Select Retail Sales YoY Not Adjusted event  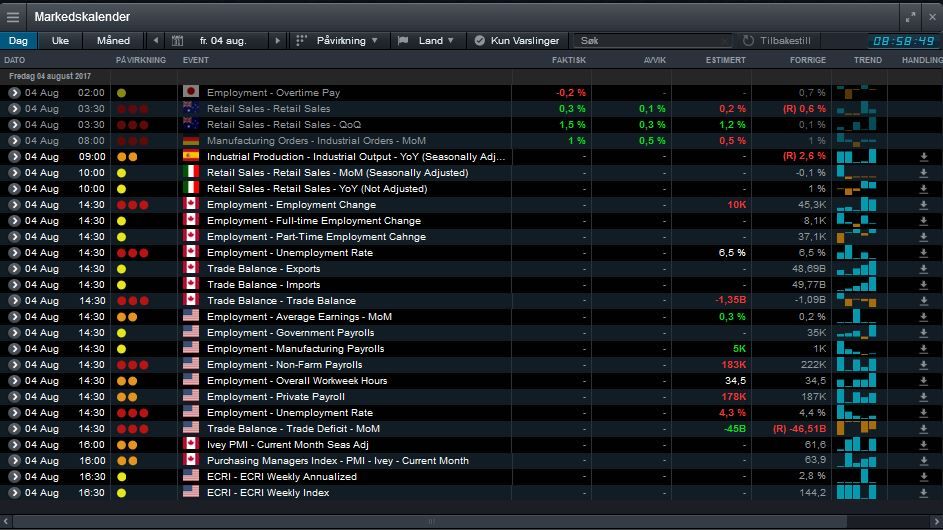tap(317, 189)
